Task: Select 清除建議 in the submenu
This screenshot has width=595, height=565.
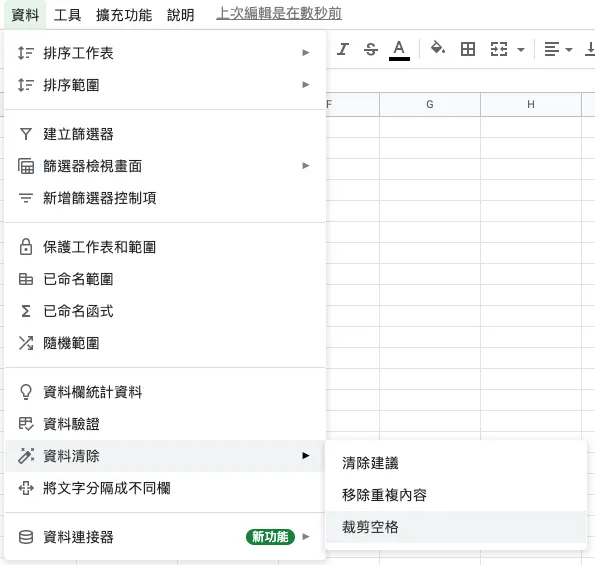Action: (456, 463)
